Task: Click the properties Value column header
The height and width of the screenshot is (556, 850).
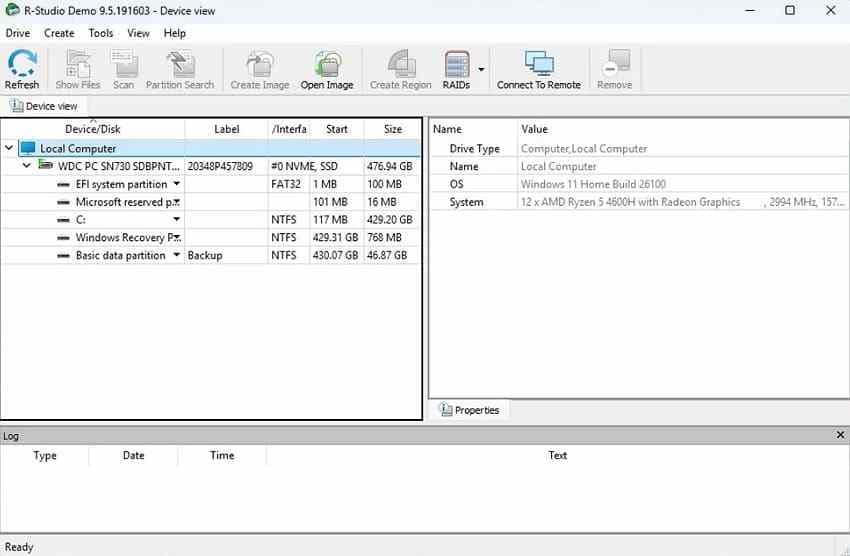Action: coord(535,129)
